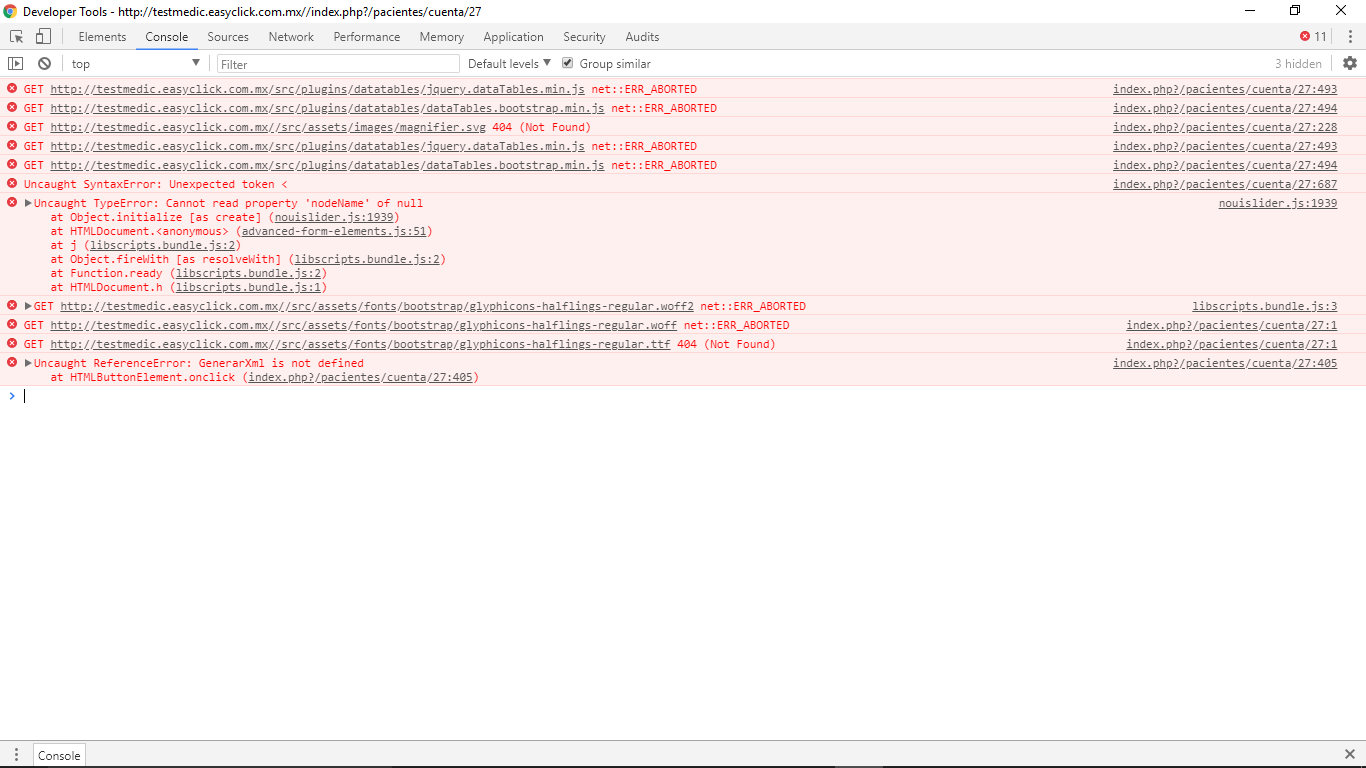Open the nouislider.js:1939 source link on the right

pos(1278,203)
